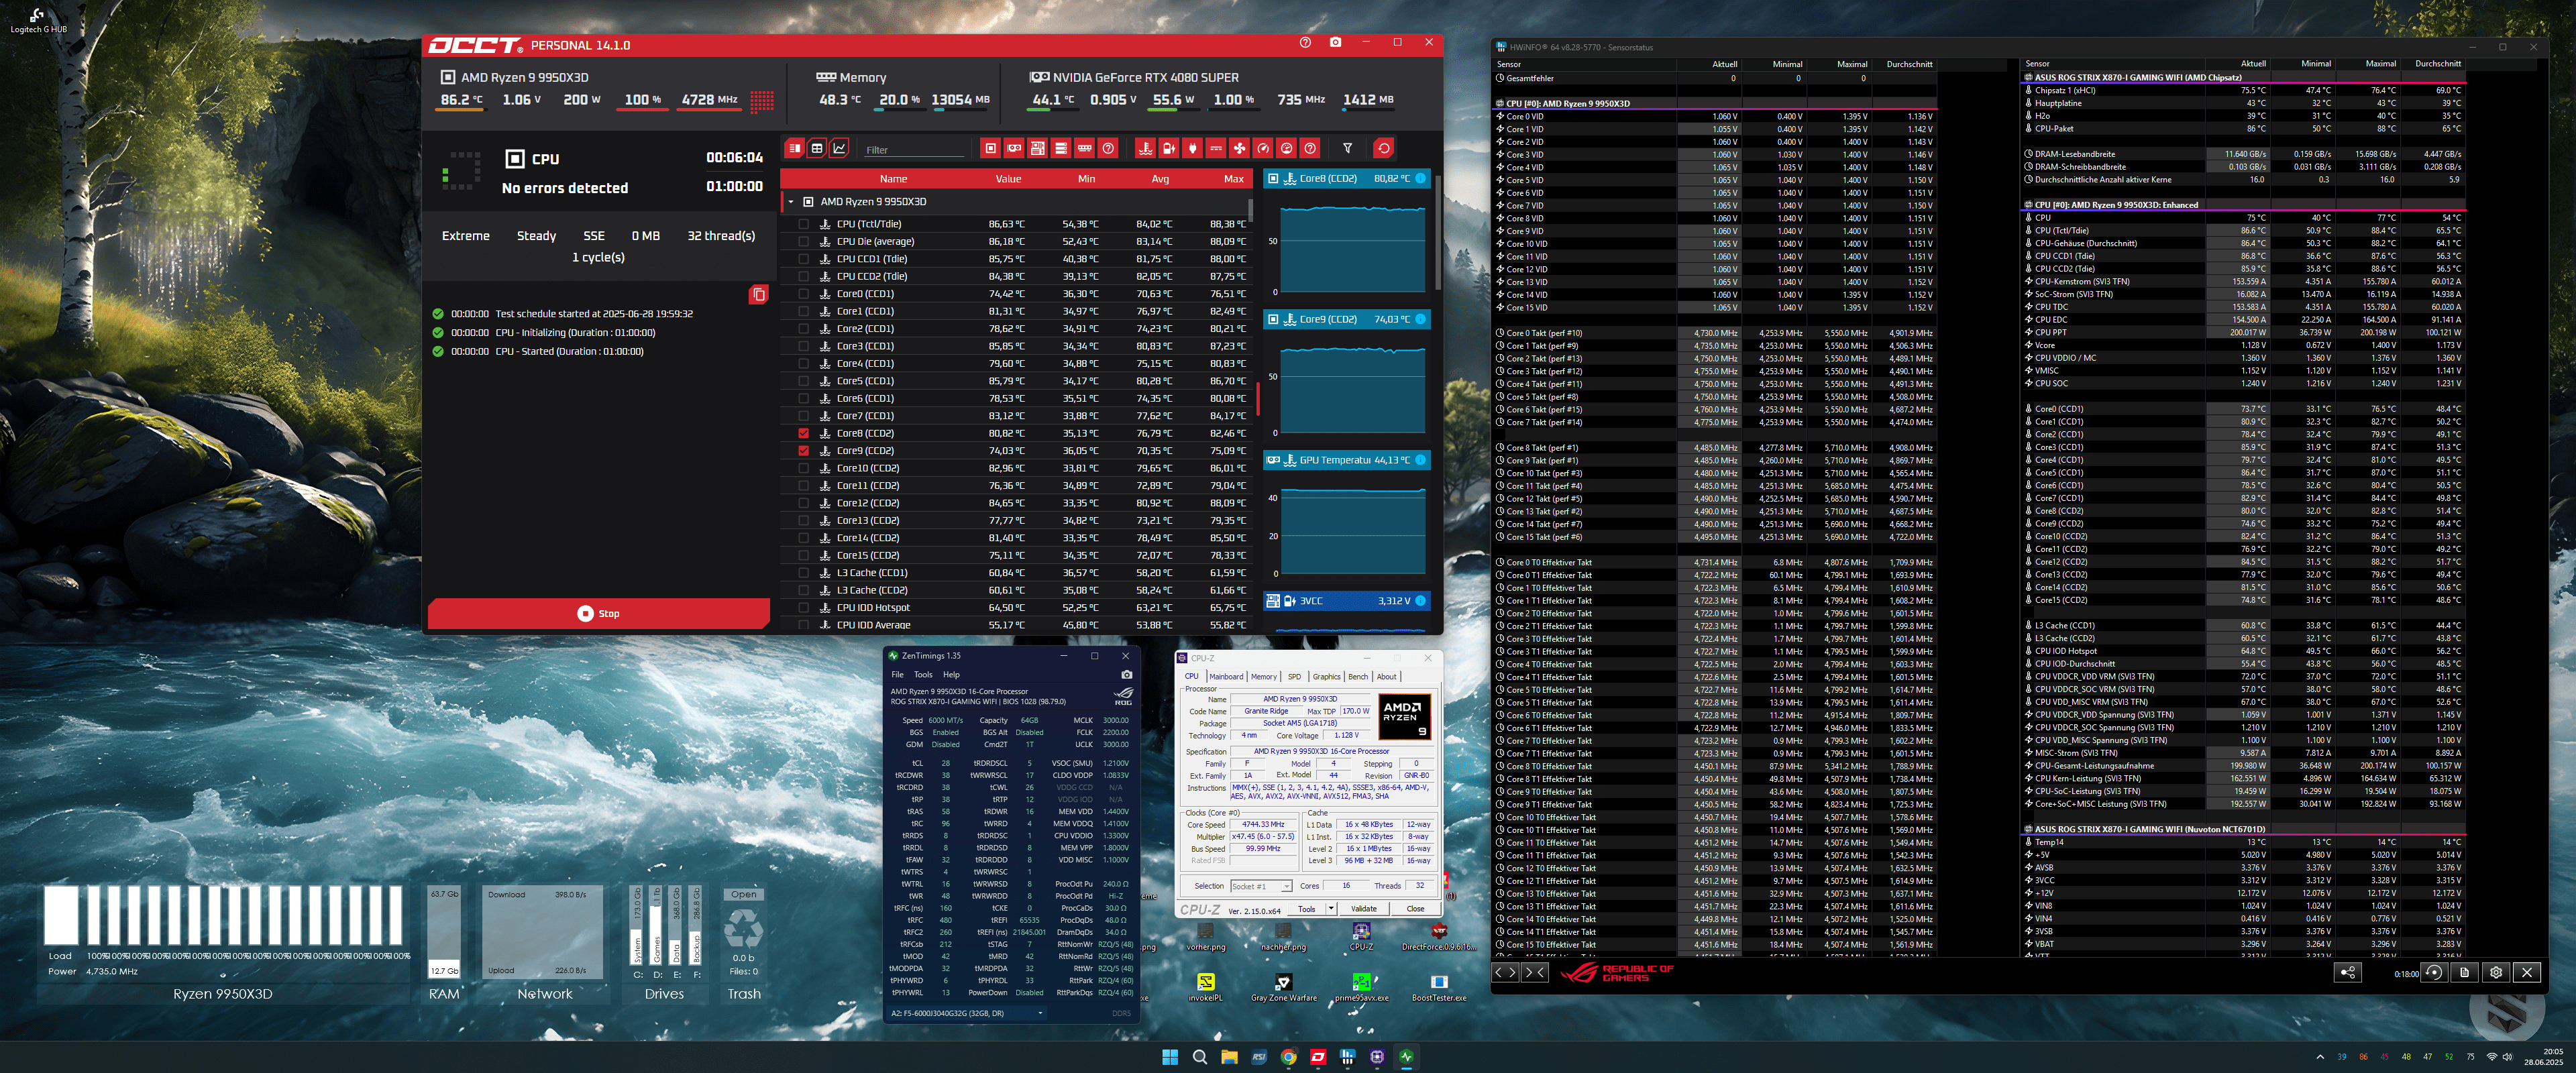
Task: Open Windows Start menu on taskbar
Action: (x=1170, y=1057)
